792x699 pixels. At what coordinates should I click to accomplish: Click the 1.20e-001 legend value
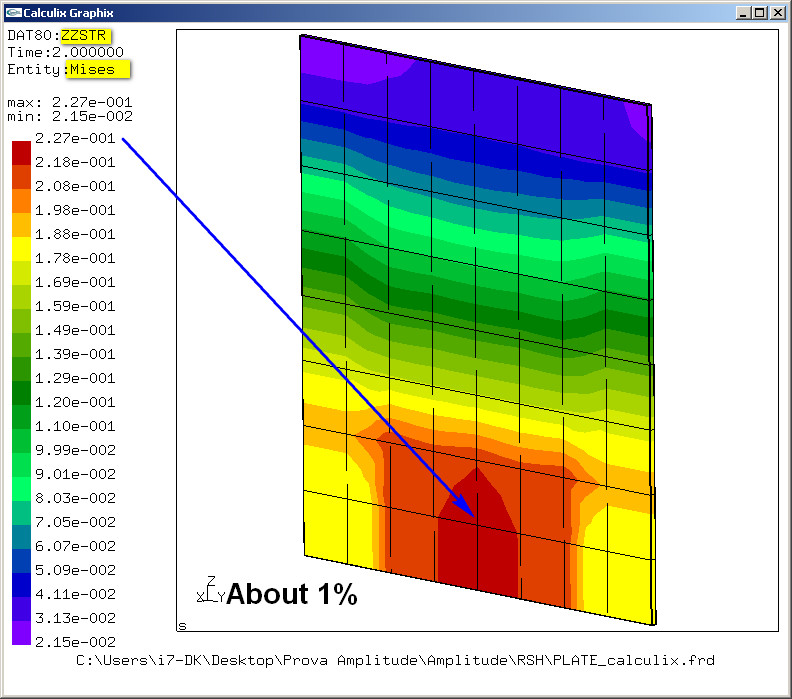75,402
